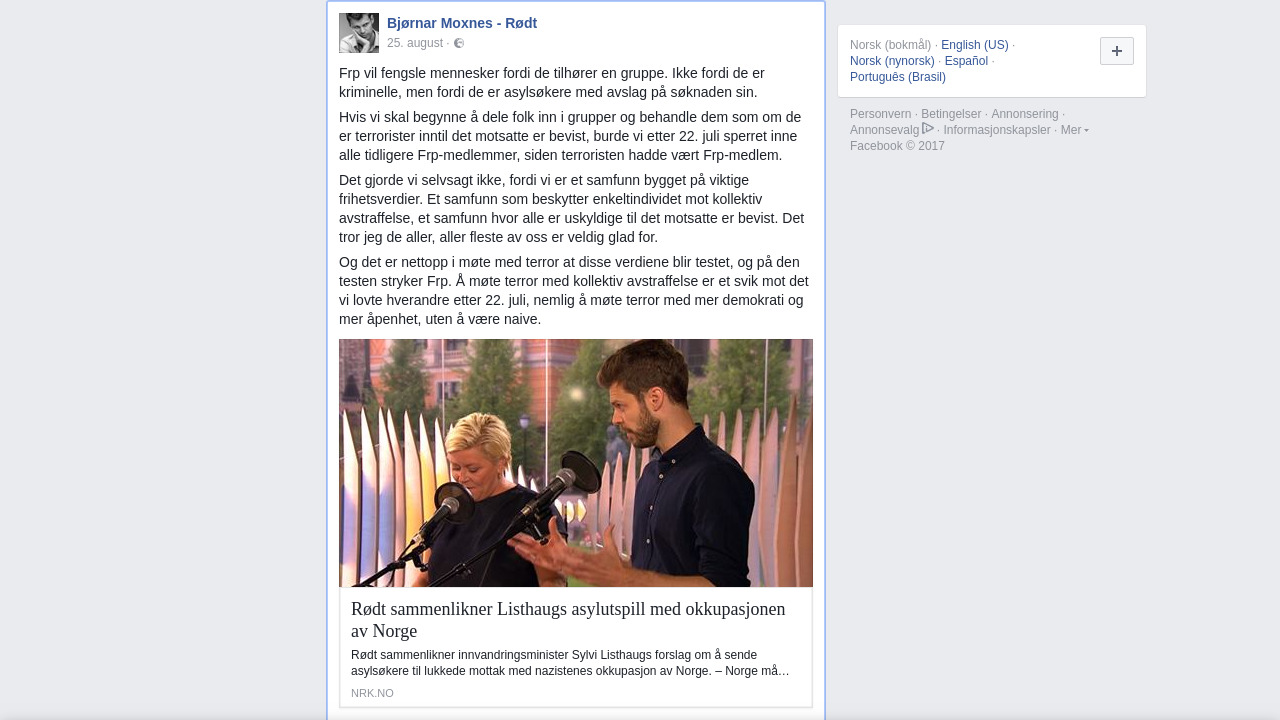Open Bjørnar Moxnes - Rødt page link
Image resolution: width=1280 pixels, height=720 pixels.
[x=462, y=23]
